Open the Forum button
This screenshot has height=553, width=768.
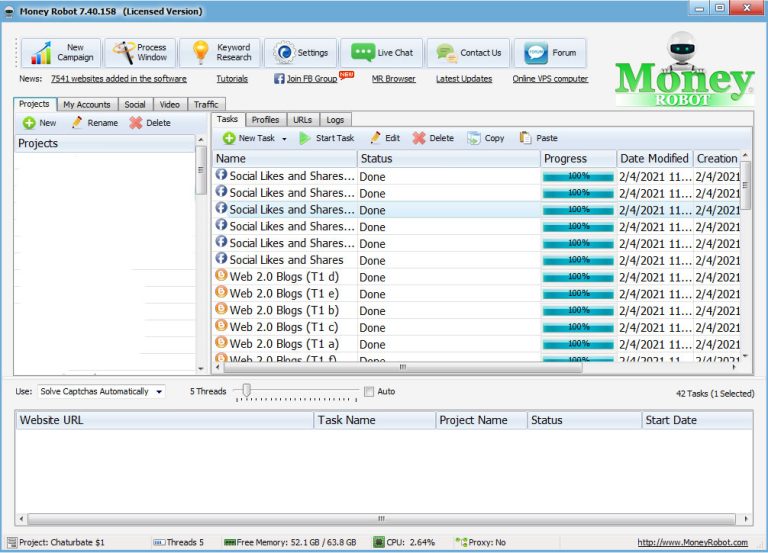pyautogui.click(x=550, y=53)
